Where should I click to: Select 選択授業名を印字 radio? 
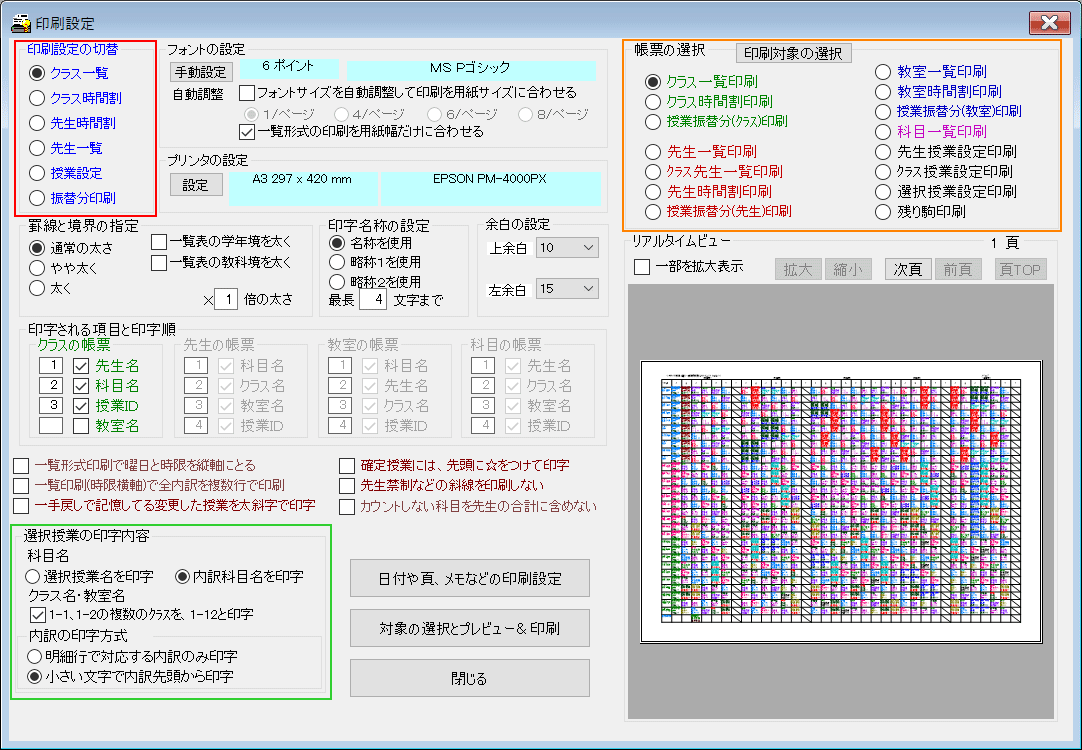(32, 576)
